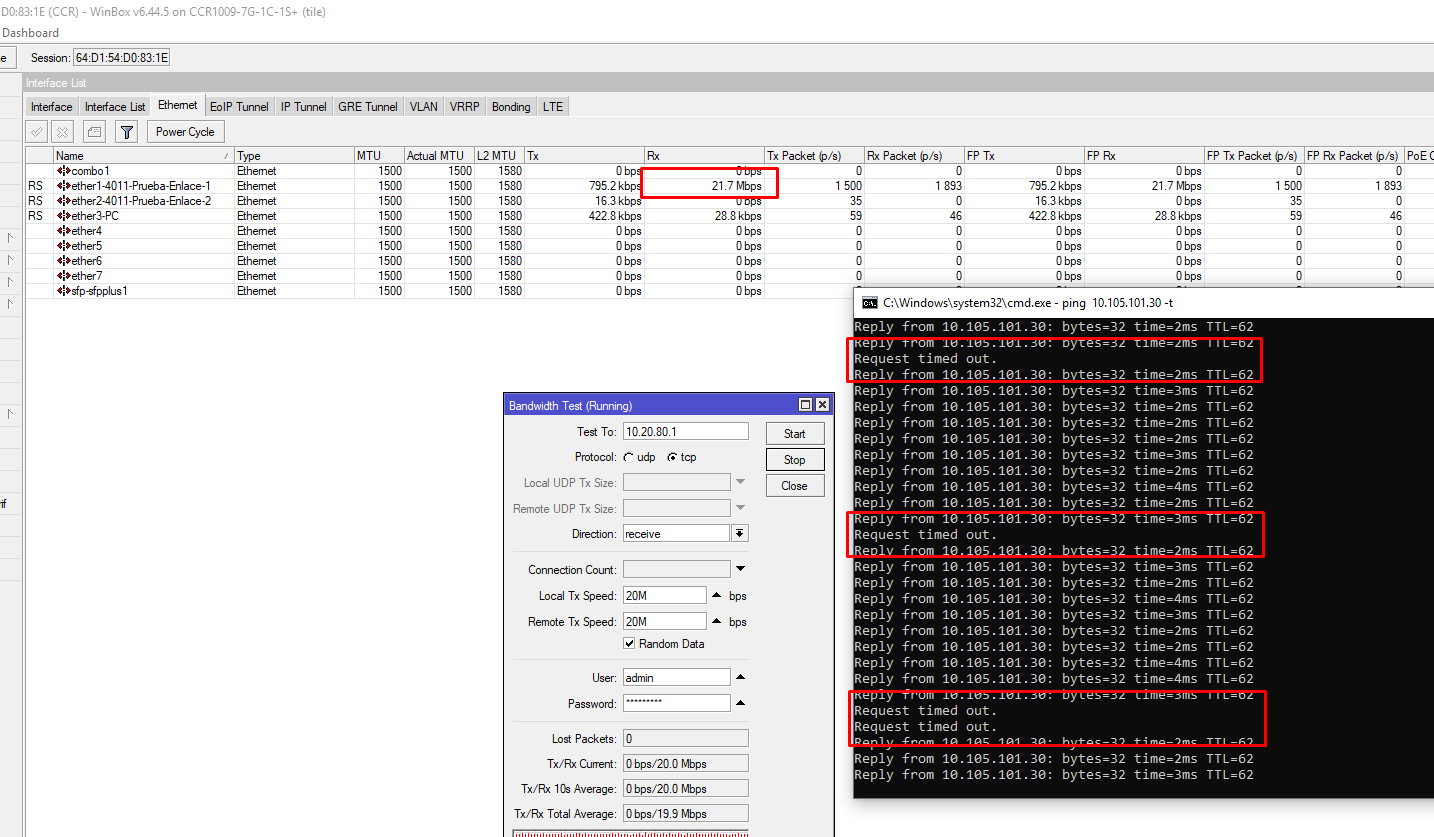Collapse the Remote Tx Speed arrow
This screenshot has width=1434, height=837.
click(716, 622)
